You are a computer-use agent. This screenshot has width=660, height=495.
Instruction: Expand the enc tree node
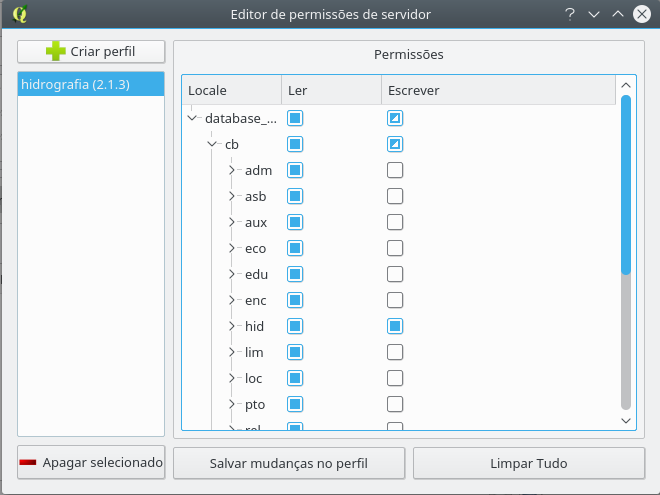click(x=232, y=300)
